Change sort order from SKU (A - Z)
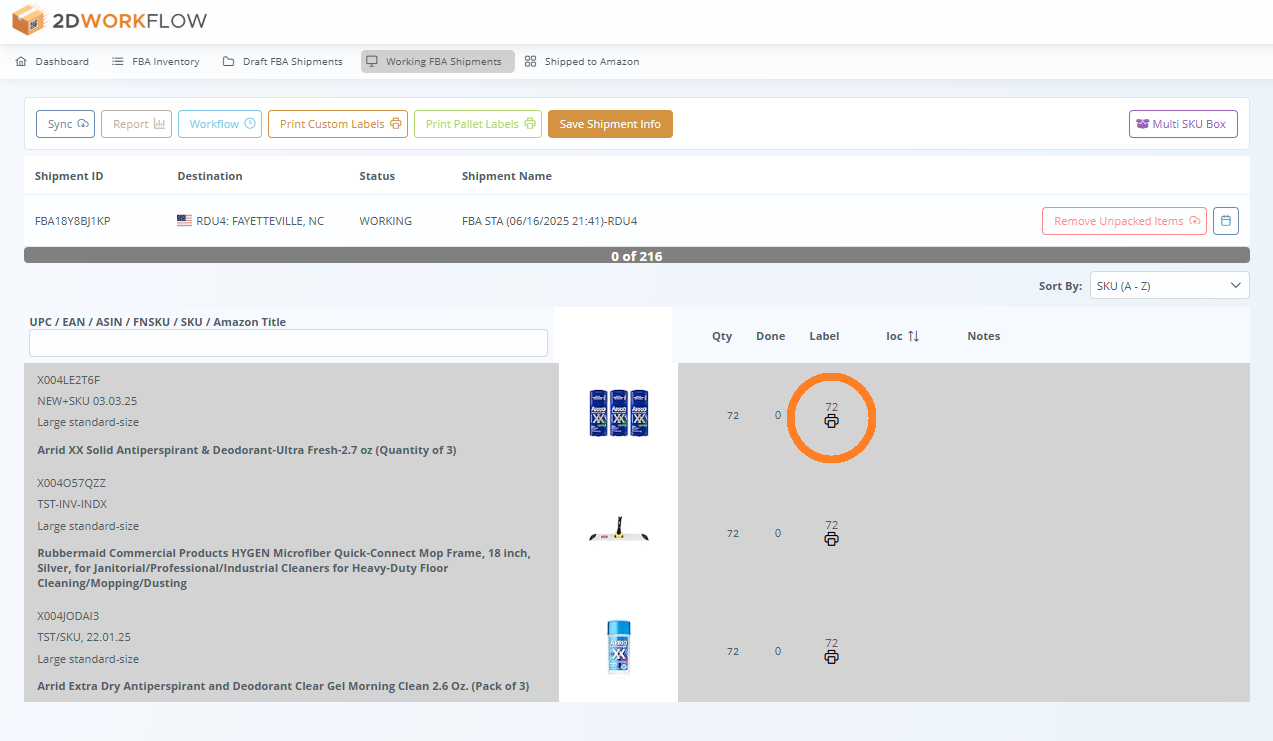 (1168, 285)
